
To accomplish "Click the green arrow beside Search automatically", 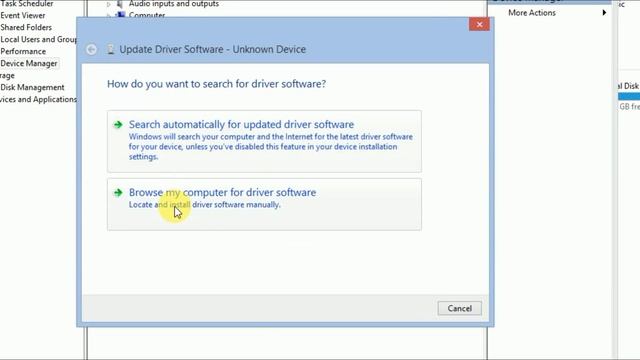I will pos(118,124).
